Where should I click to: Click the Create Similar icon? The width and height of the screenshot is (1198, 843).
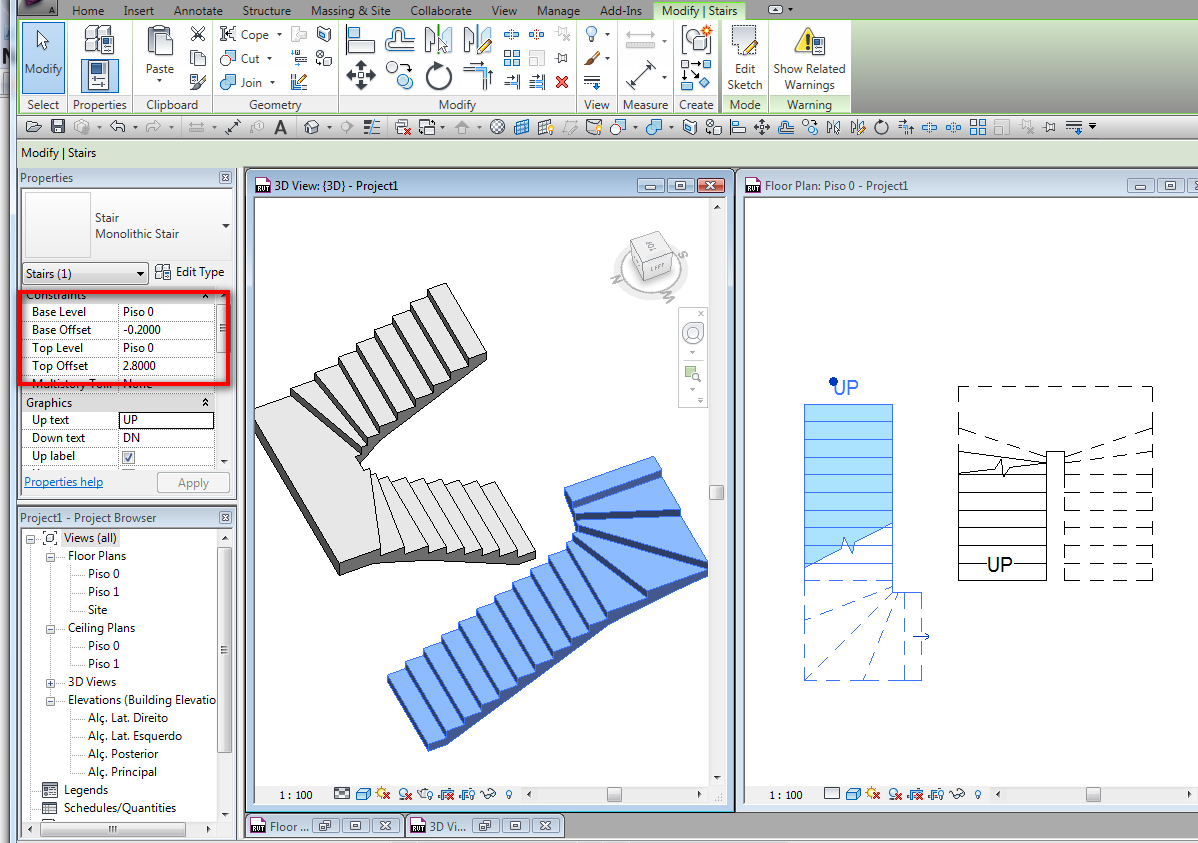(x=696, y=75)
